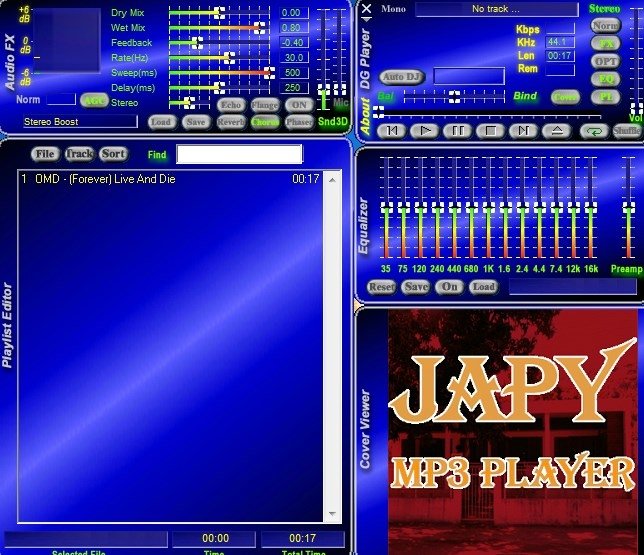Image resolution: width=644 pixels, height=555 pixels.
Task: Save the Equalizer preset
Action: point(416,287)
